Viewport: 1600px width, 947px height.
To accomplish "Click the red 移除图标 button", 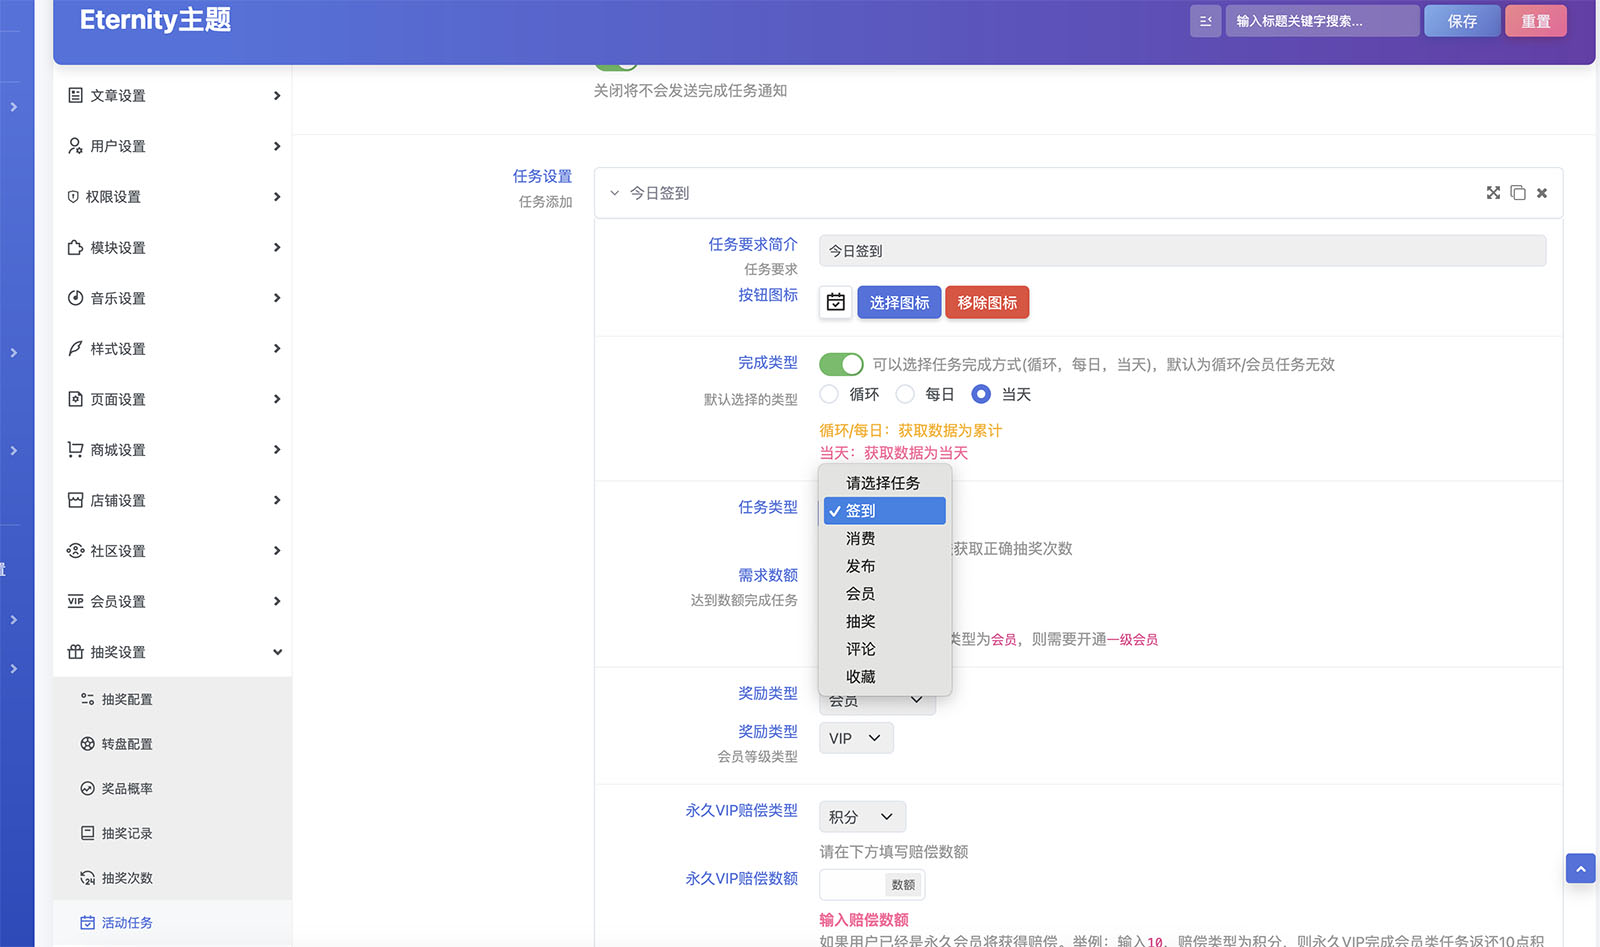I will pos(987,302).
